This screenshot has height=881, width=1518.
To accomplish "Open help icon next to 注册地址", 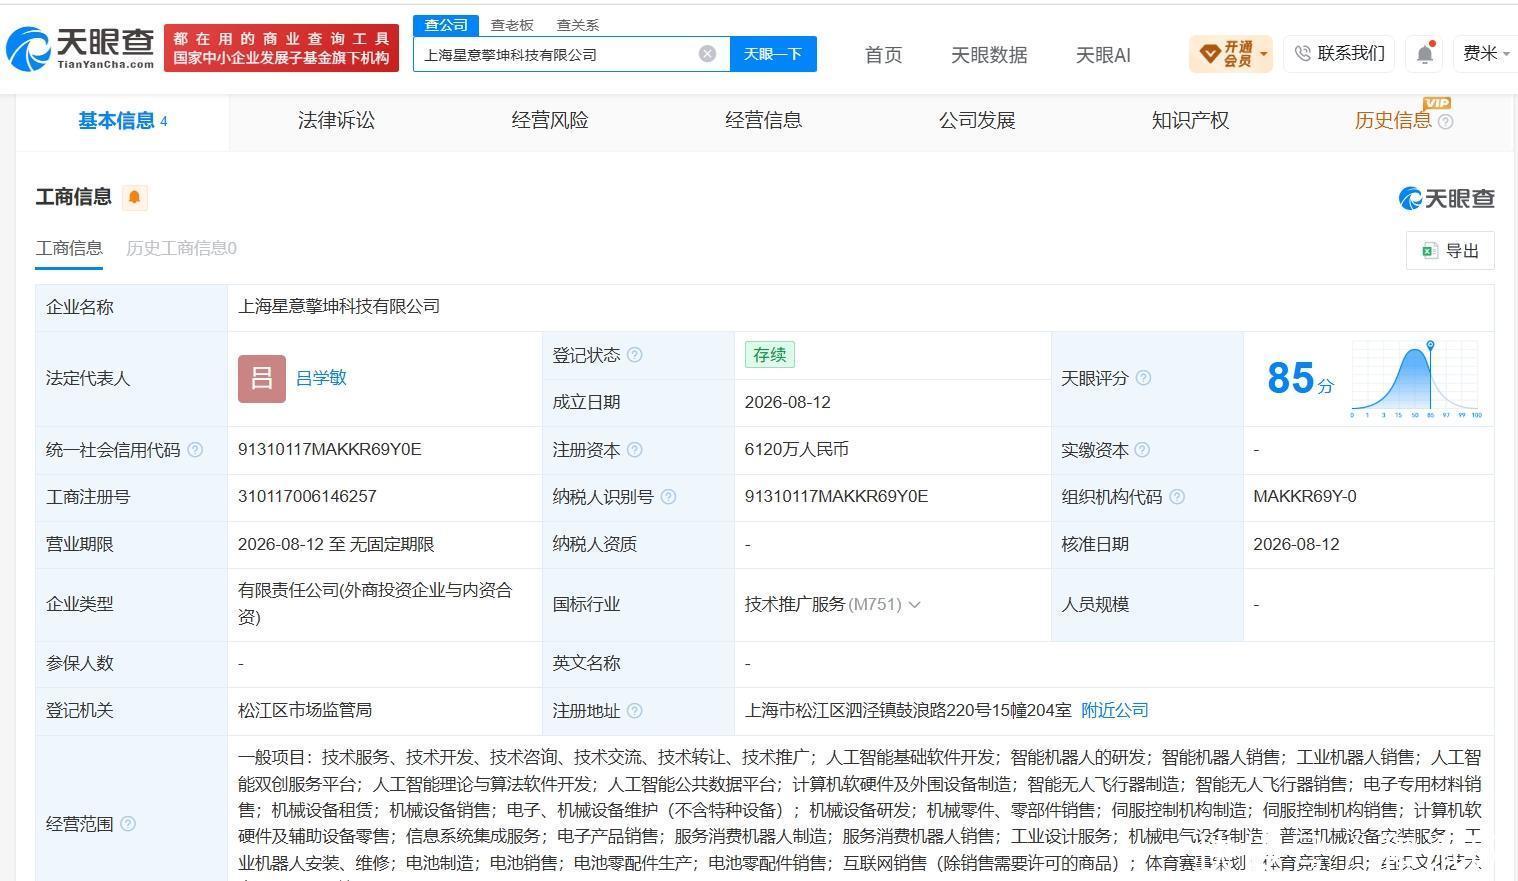I will coord(634,711).
